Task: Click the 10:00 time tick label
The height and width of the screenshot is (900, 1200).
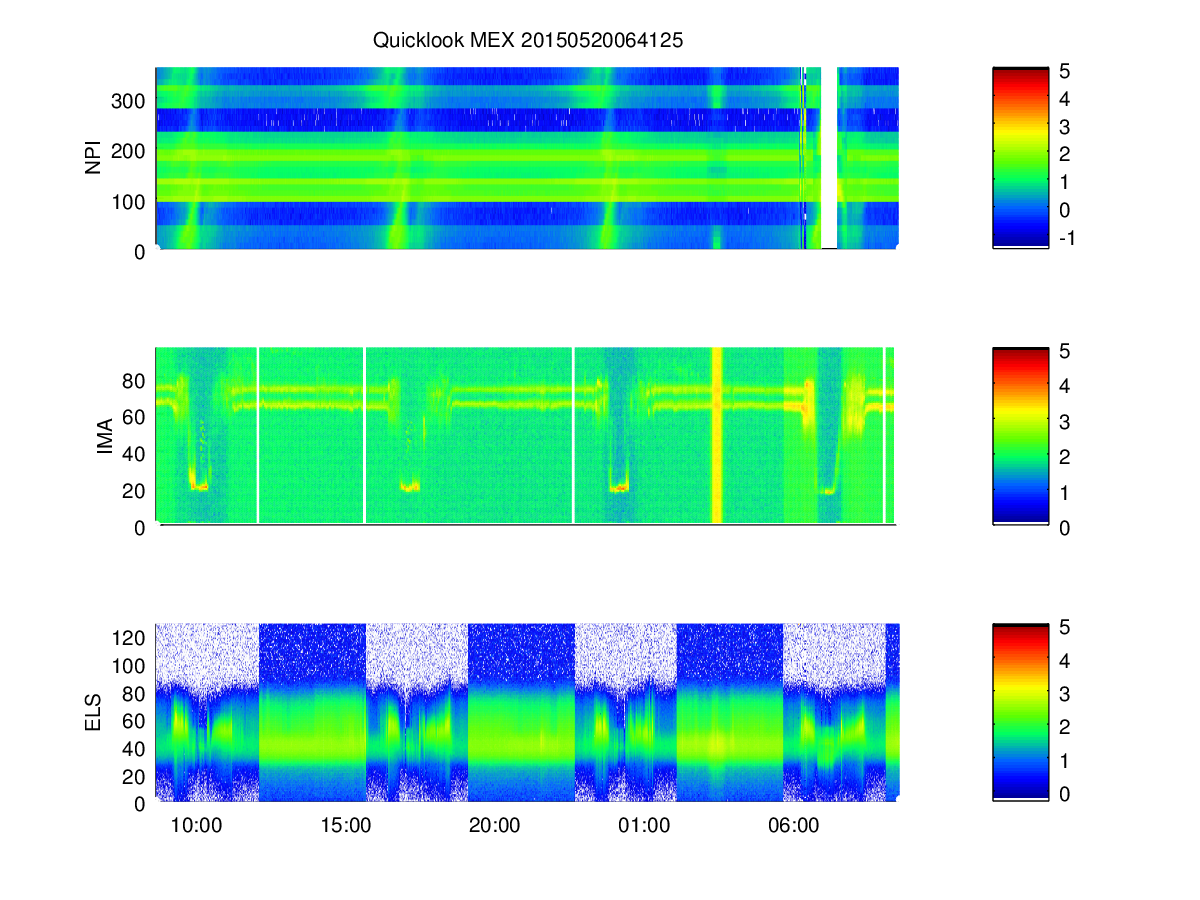Action: [195, 826]
